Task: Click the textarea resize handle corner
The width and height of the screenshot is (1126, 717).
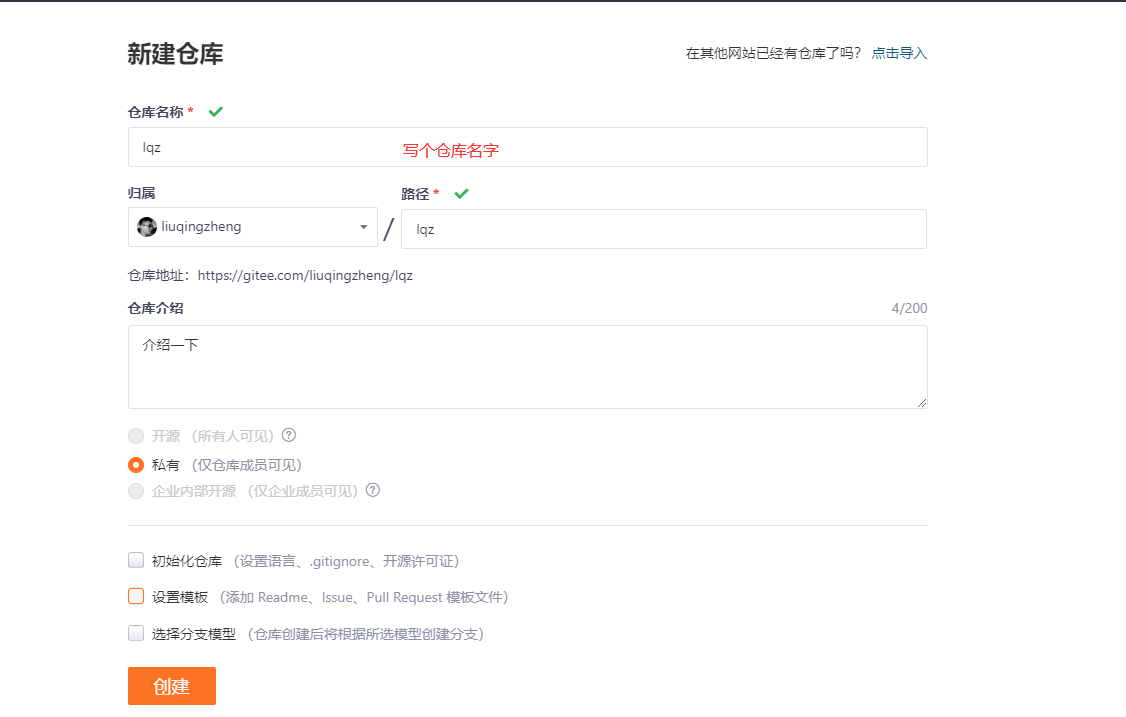Action: [x=921, y=403]
